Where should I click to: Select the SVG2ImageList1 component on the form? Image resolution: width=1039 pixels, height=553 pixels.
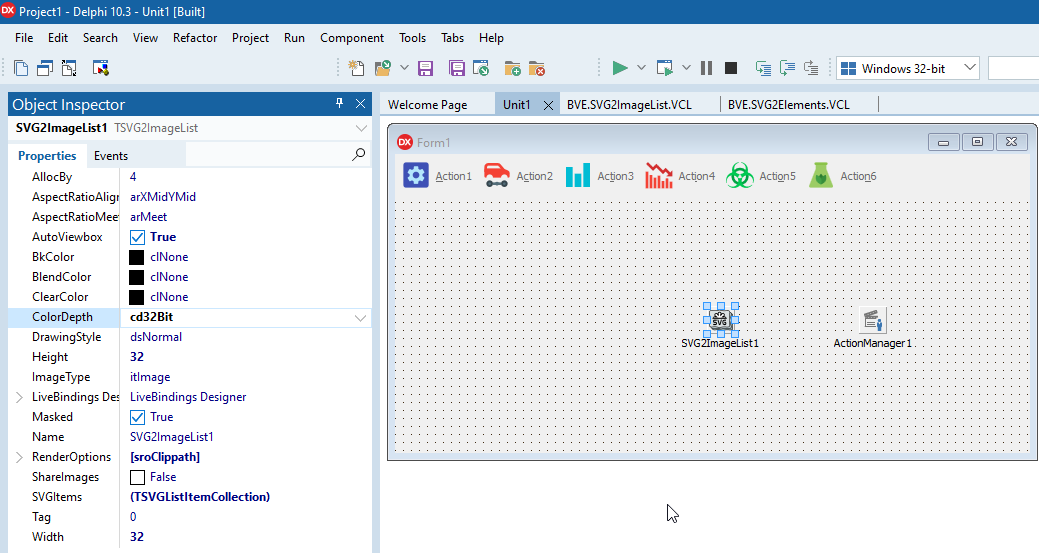pos(720,320)
